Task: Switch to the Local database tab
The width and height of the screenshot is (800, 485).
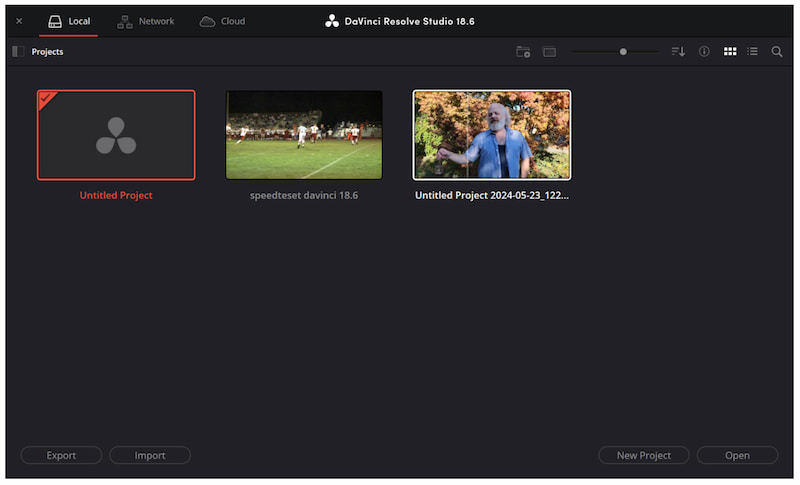Action: [68, 21]
